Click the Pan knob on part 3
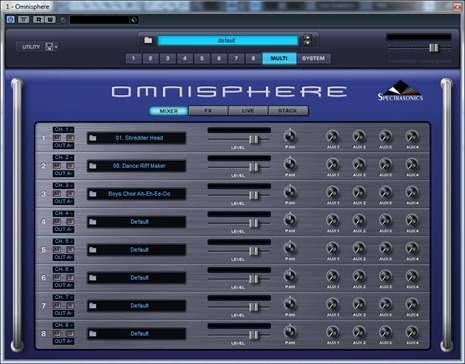Screen dimensions: 465x364 (290, 192)
